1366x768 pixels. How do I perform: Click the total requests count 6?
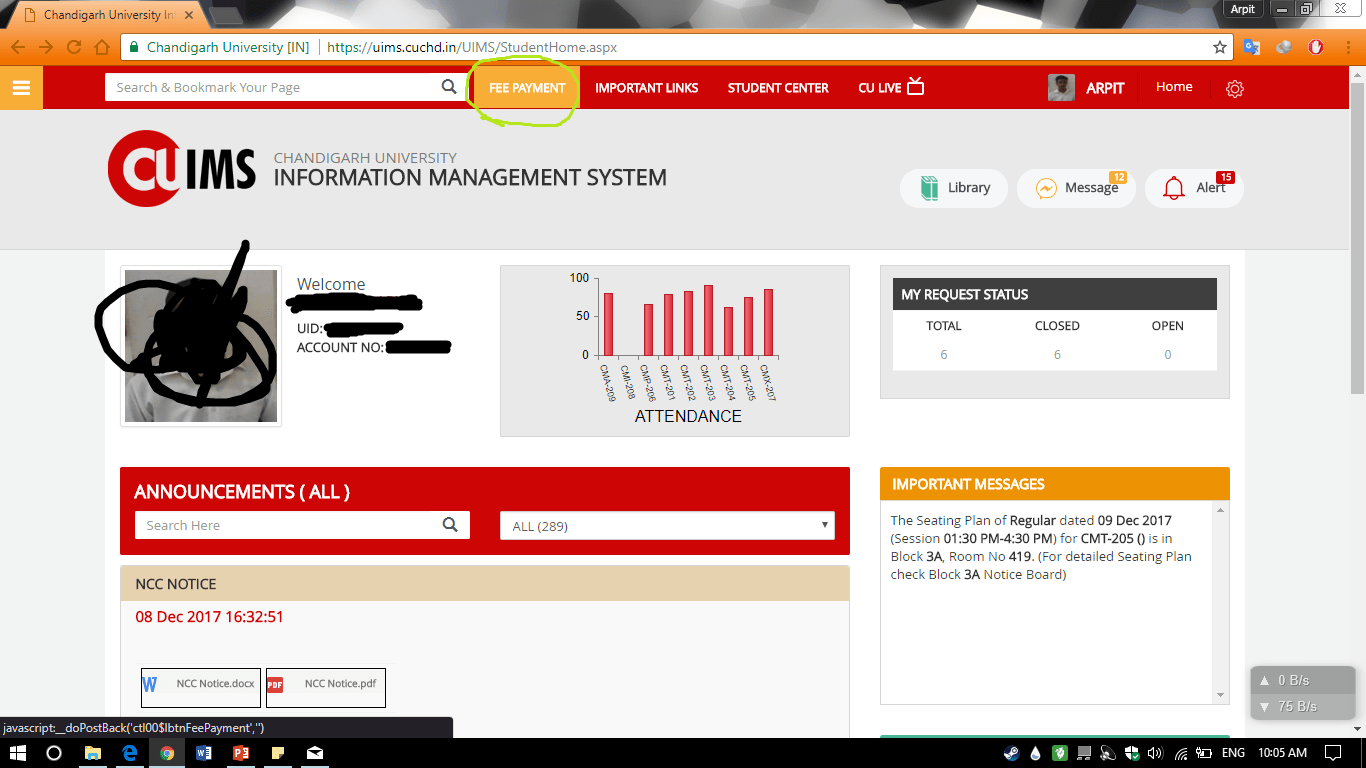[944, 354]
